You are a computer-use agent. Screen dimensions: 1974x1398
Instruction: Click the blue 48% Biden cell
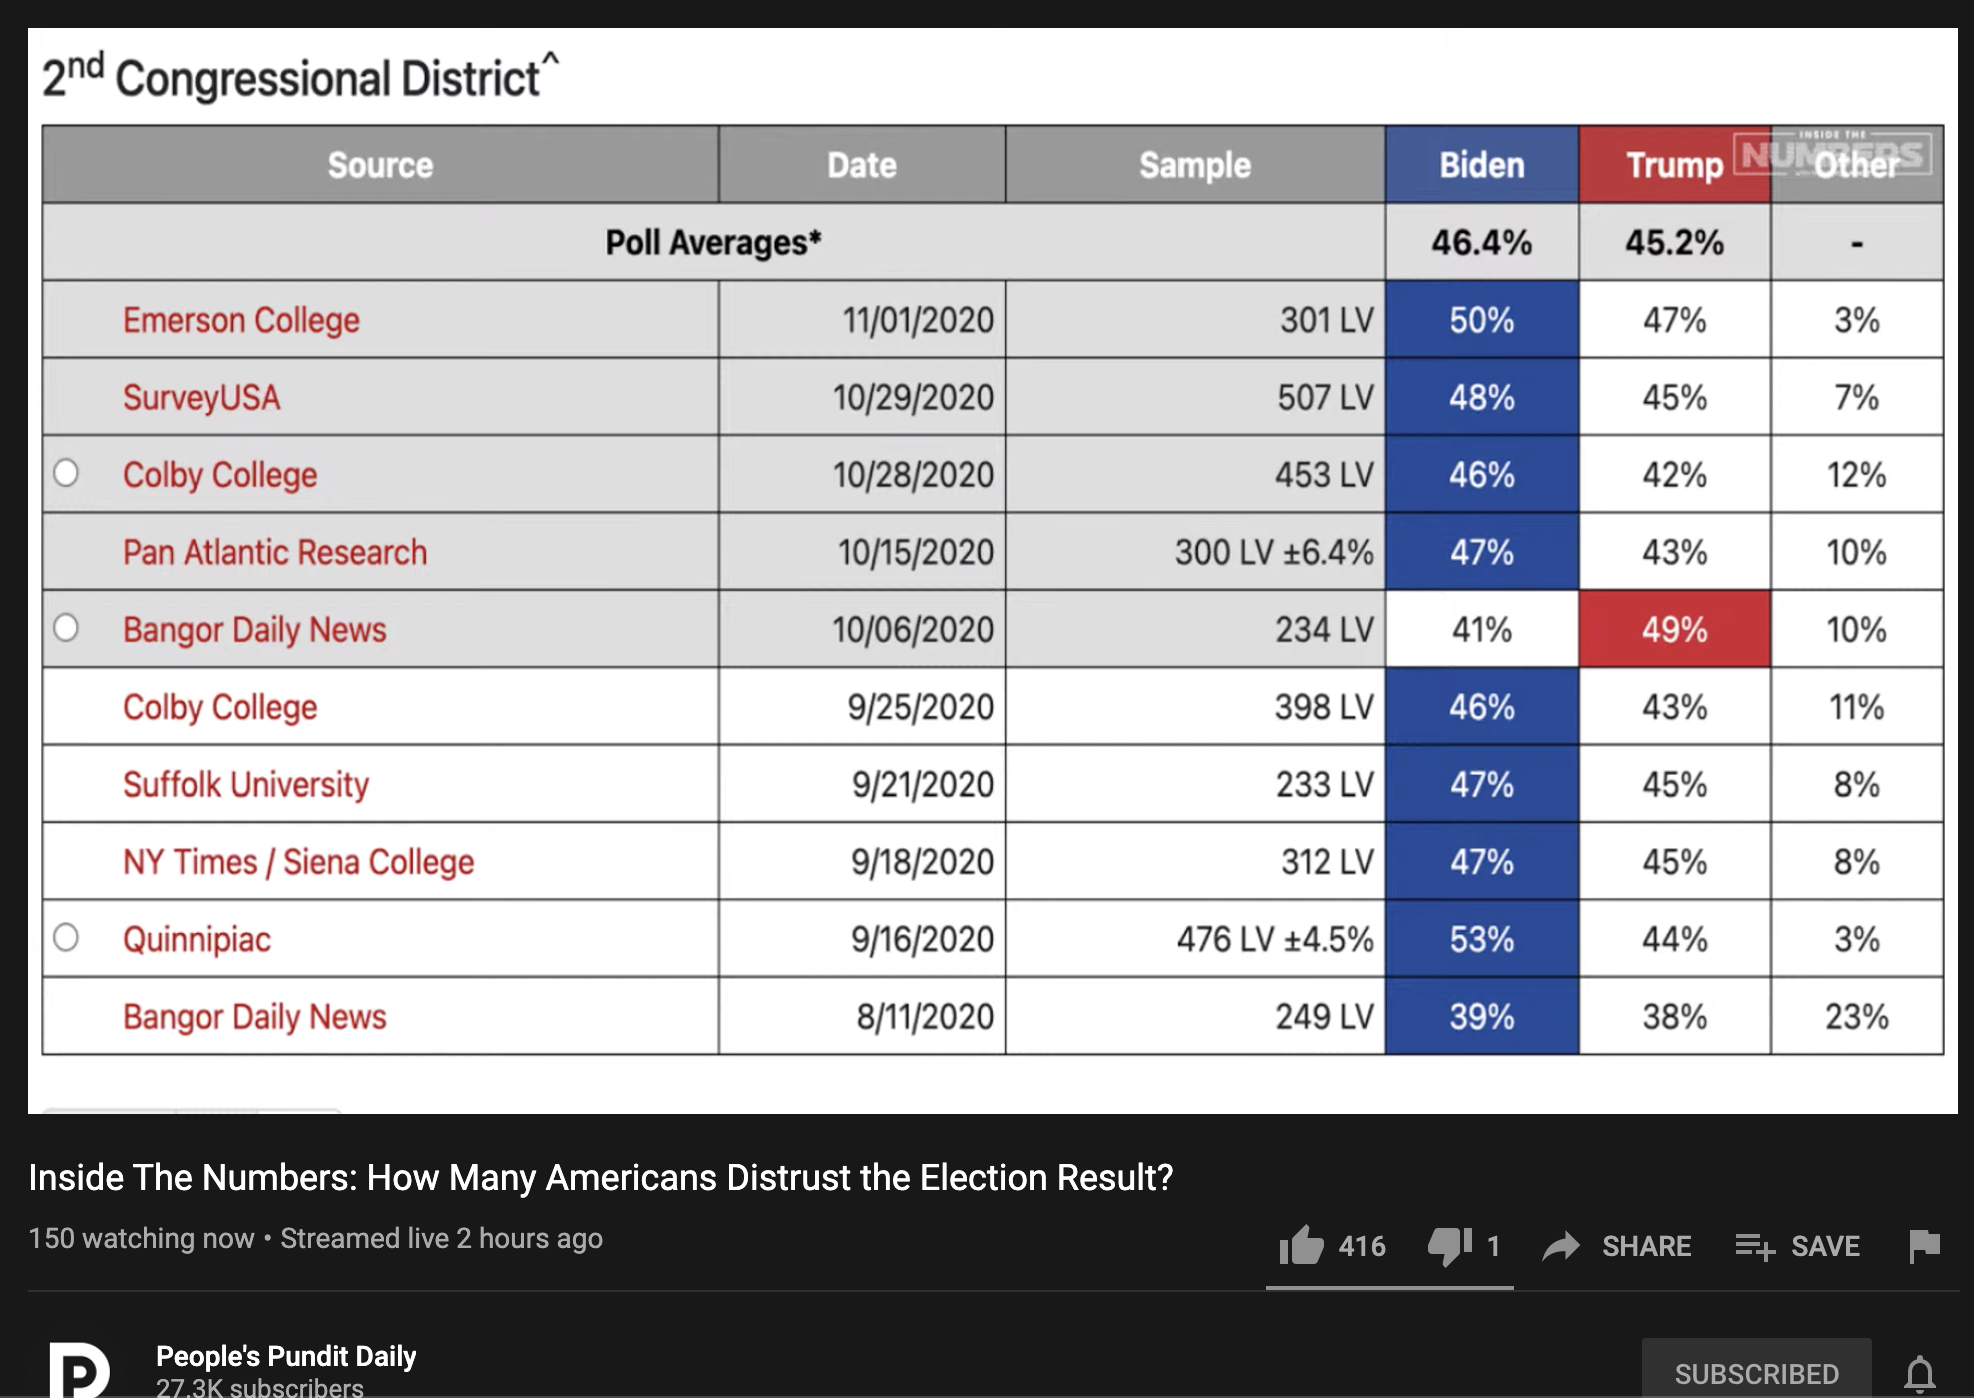(x=1482, y=397)
